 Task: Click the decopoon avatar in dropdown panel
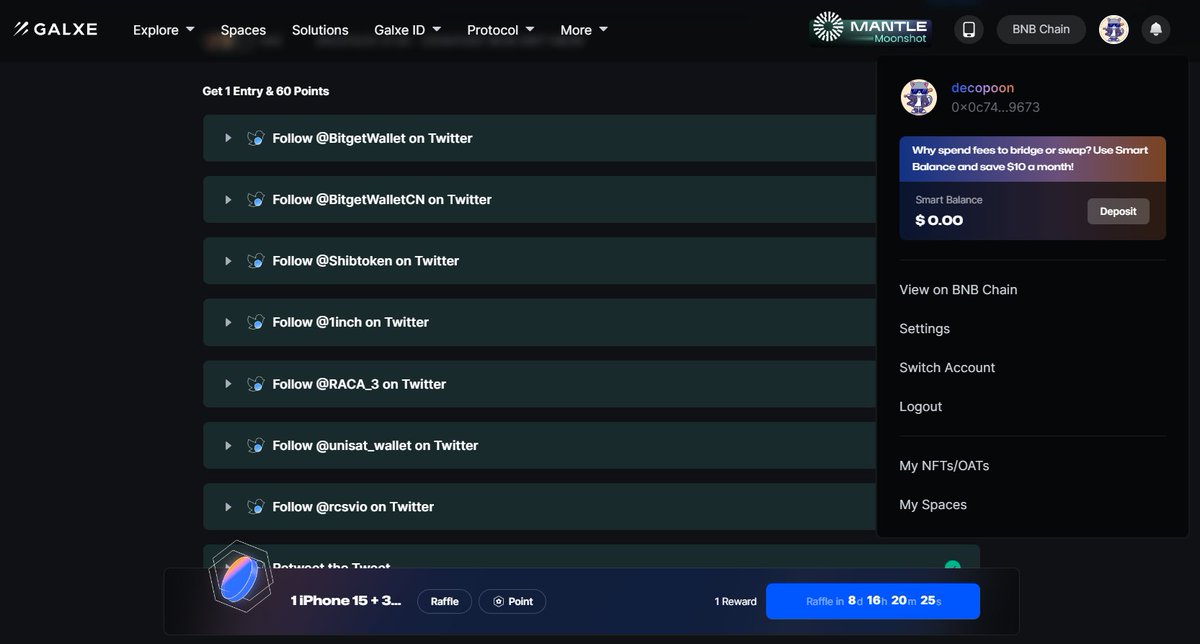[x=918, y=97]
